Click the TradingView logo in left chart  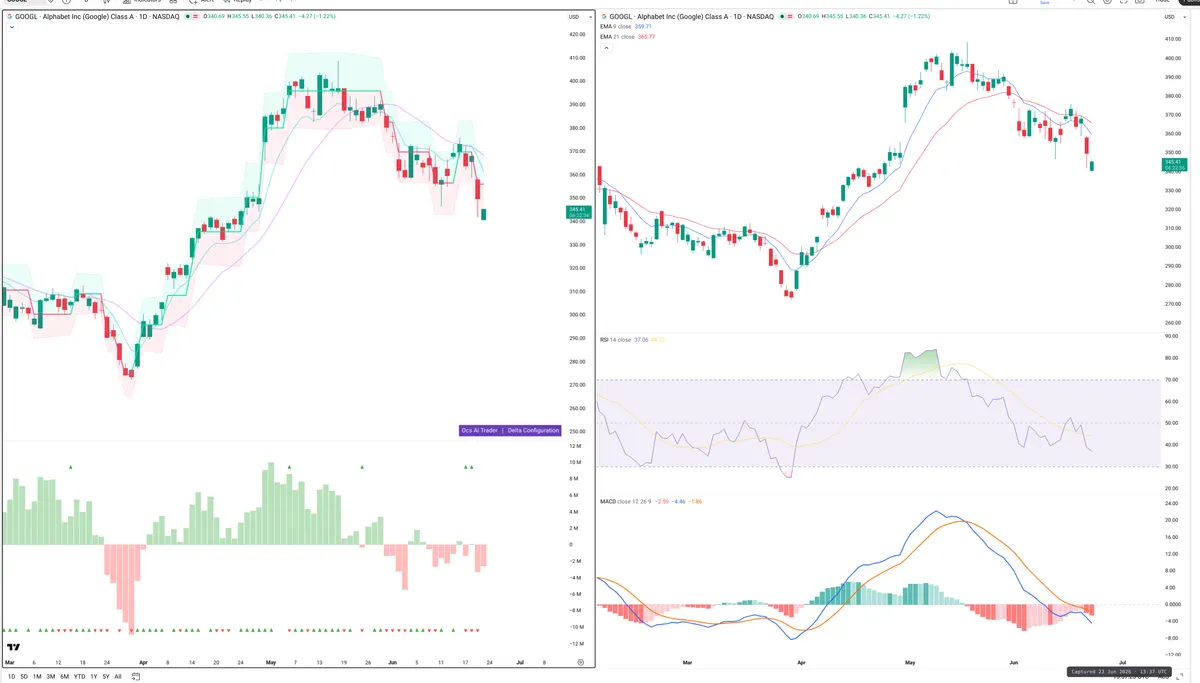coord(14,648)
